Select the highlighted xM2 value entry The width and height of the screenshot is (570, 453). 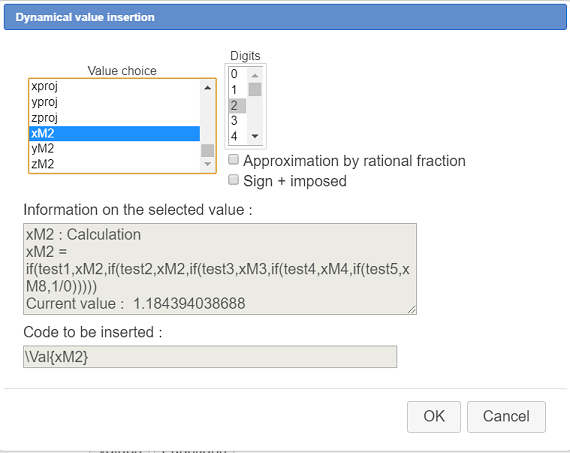click(115, 133)
